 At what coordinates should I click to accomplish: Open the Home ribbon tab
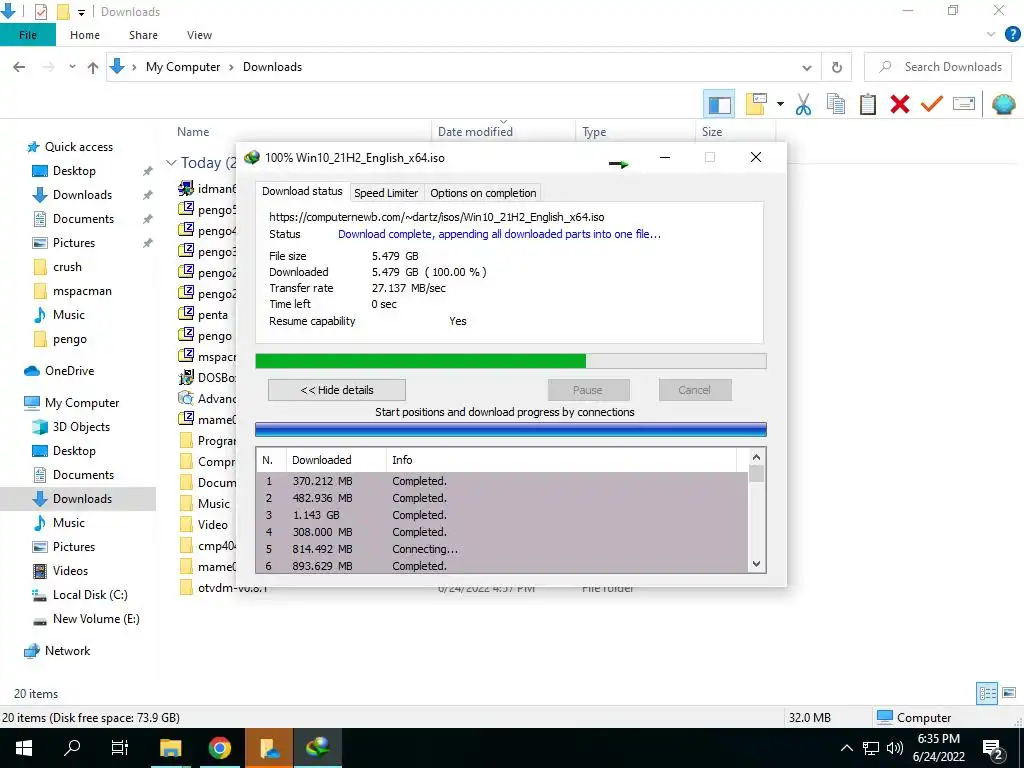coord(85,35)
